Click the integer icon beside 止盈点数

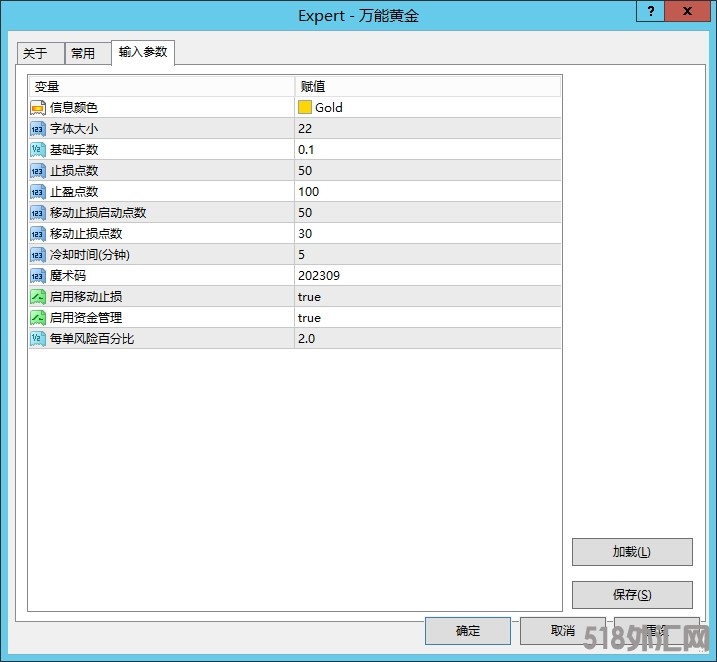pyautogui.click(x=38, y=192)
